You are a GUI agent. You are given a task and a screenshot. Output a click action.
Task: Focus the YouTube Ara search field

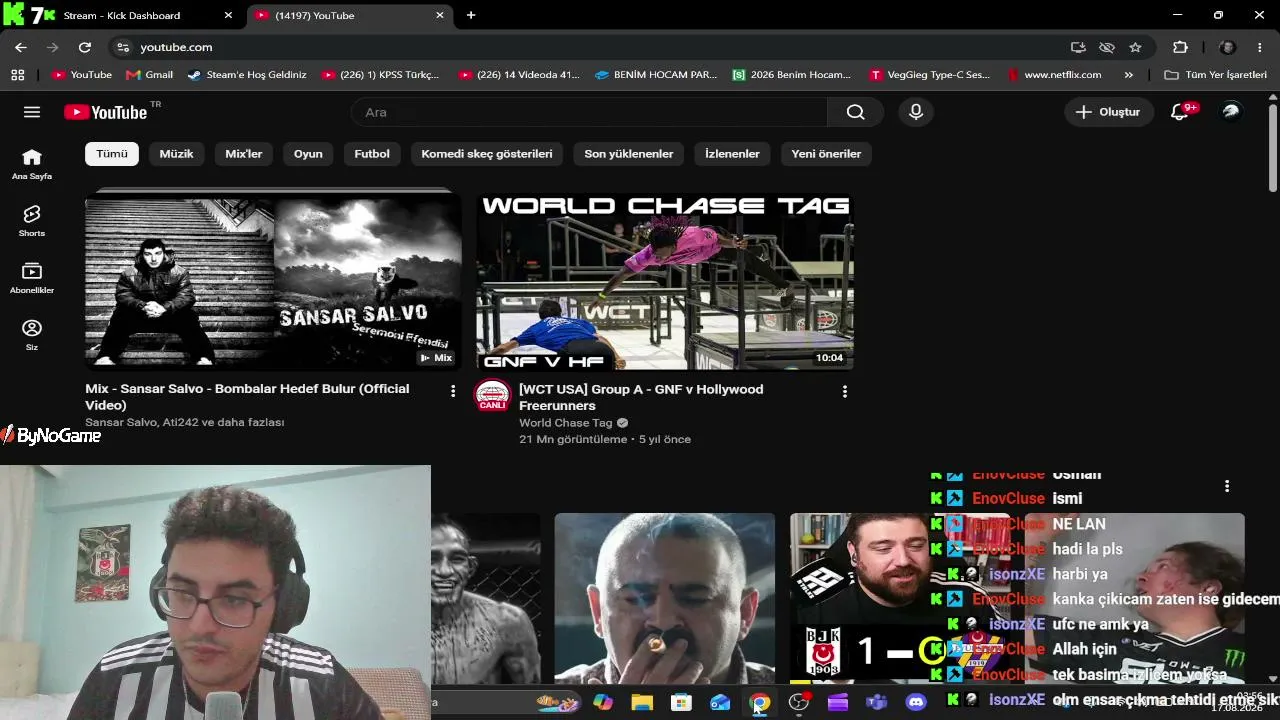[x=590, y=112]
